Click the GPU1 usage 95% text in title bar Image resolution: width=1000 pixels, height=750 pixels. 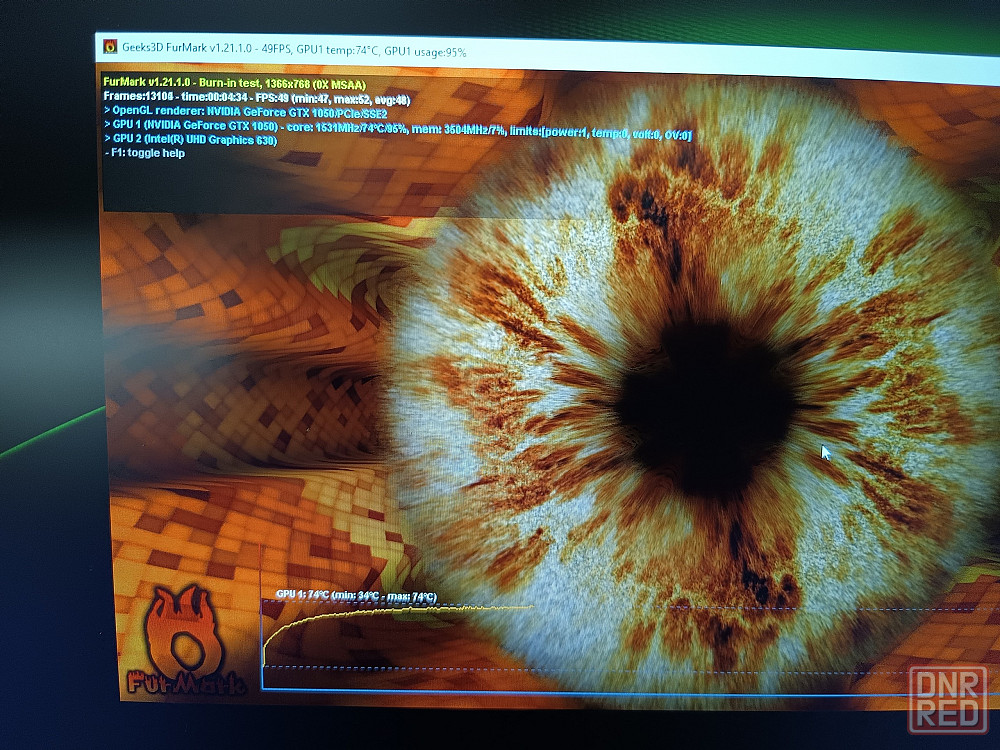(x=425, y=51)
